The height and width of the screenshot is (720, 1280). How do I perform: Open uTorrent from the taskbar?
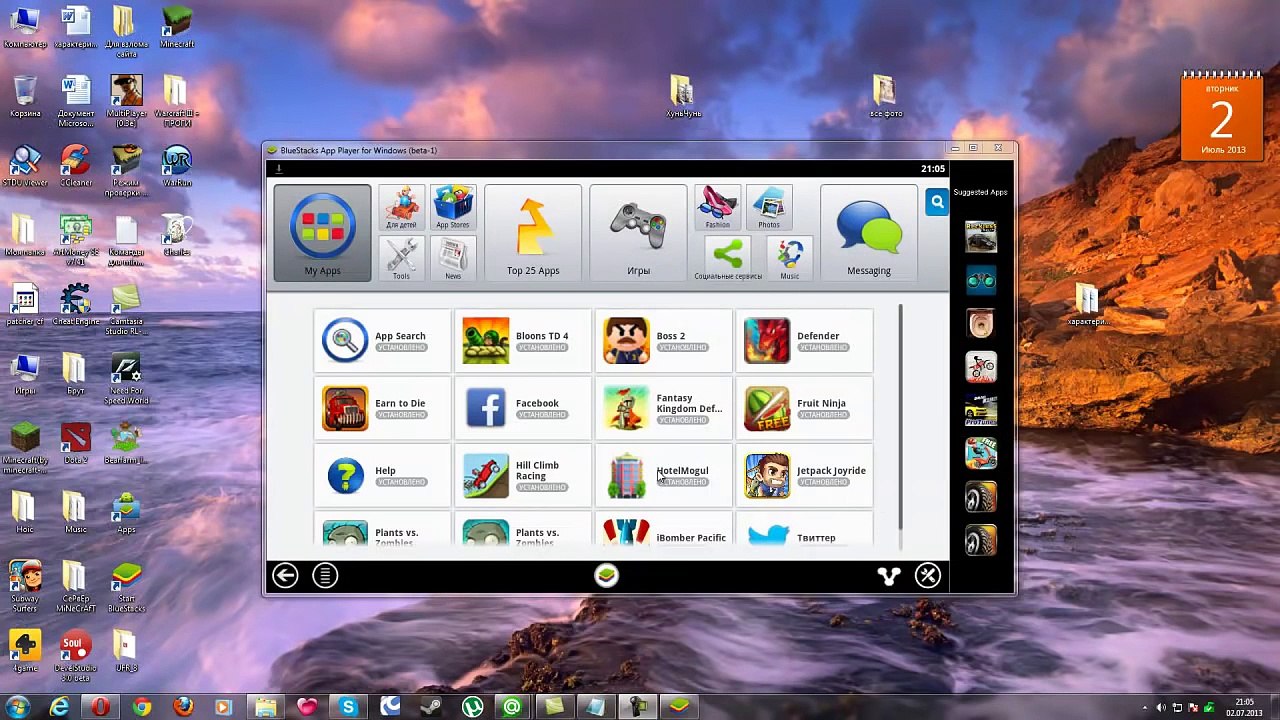click(472, 707)
